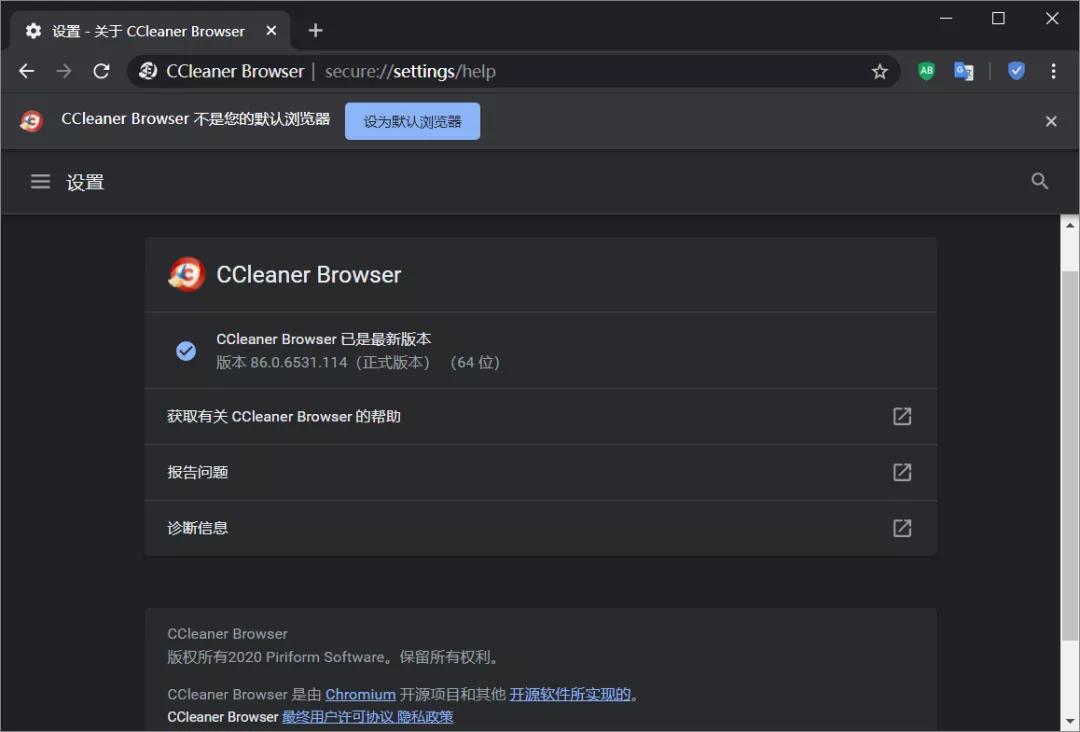Click the scrollbar up arrow

1070,225
